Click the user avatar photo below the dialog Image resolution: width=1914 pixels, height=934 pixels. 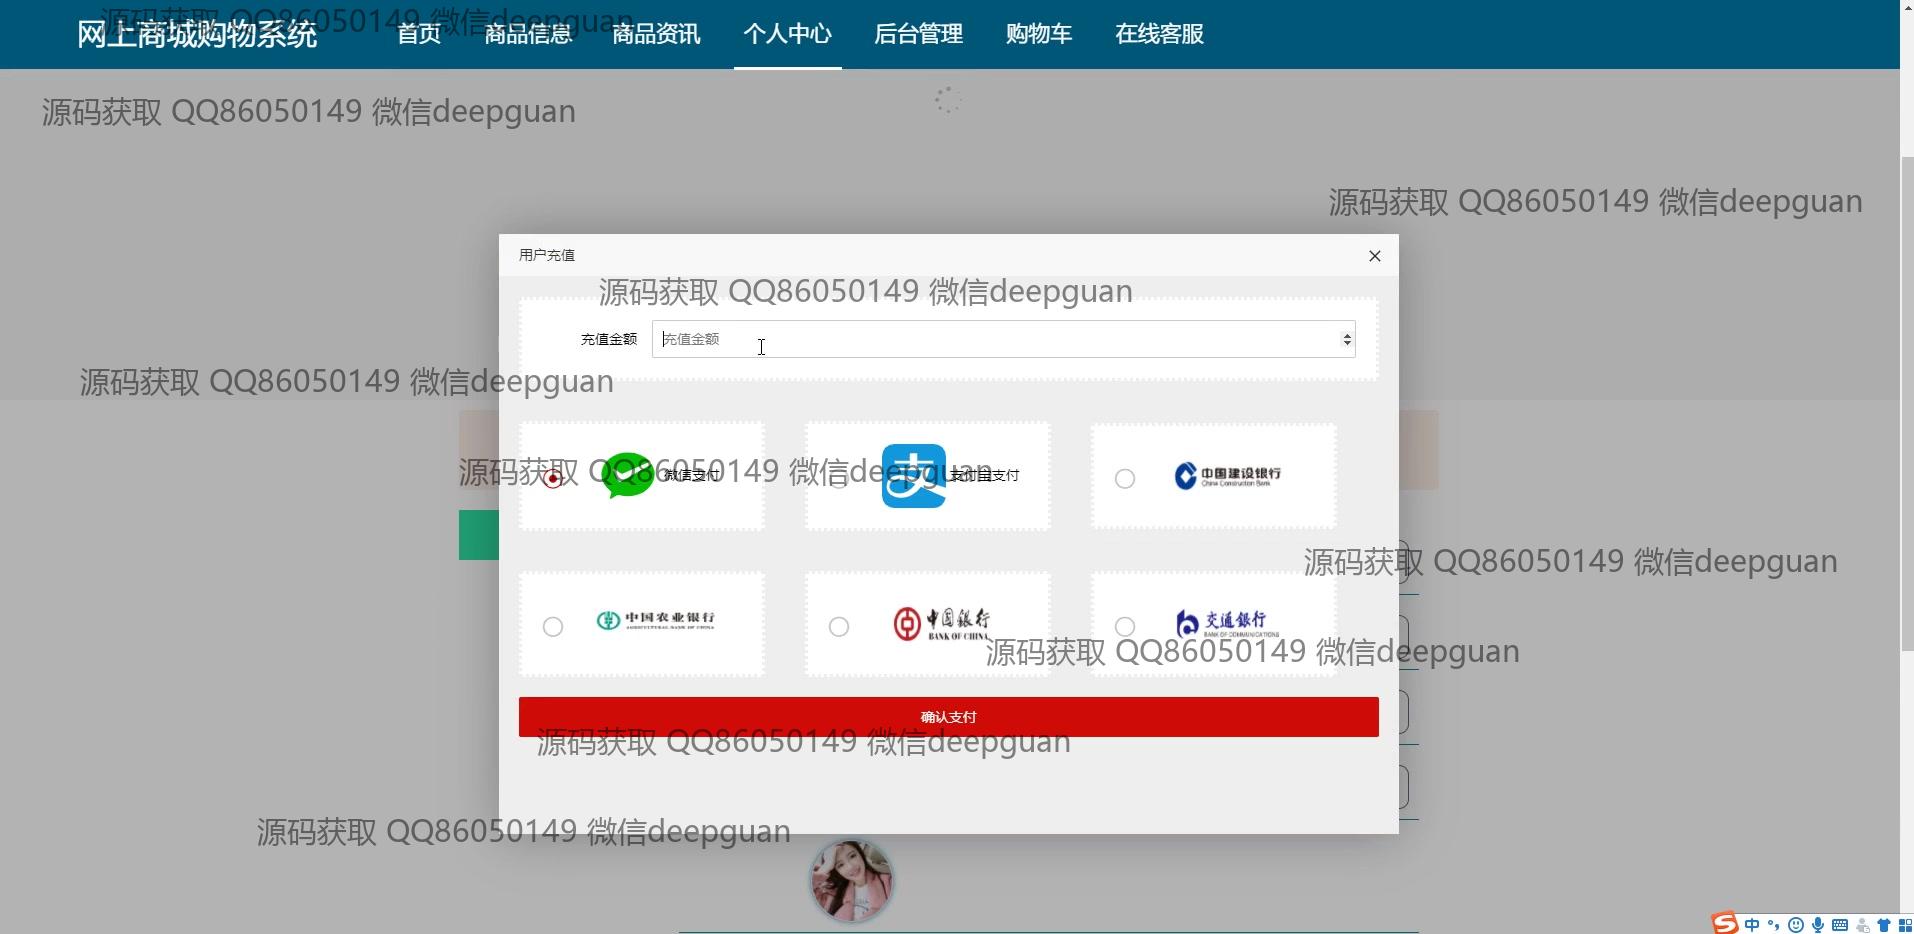(851, 880)
